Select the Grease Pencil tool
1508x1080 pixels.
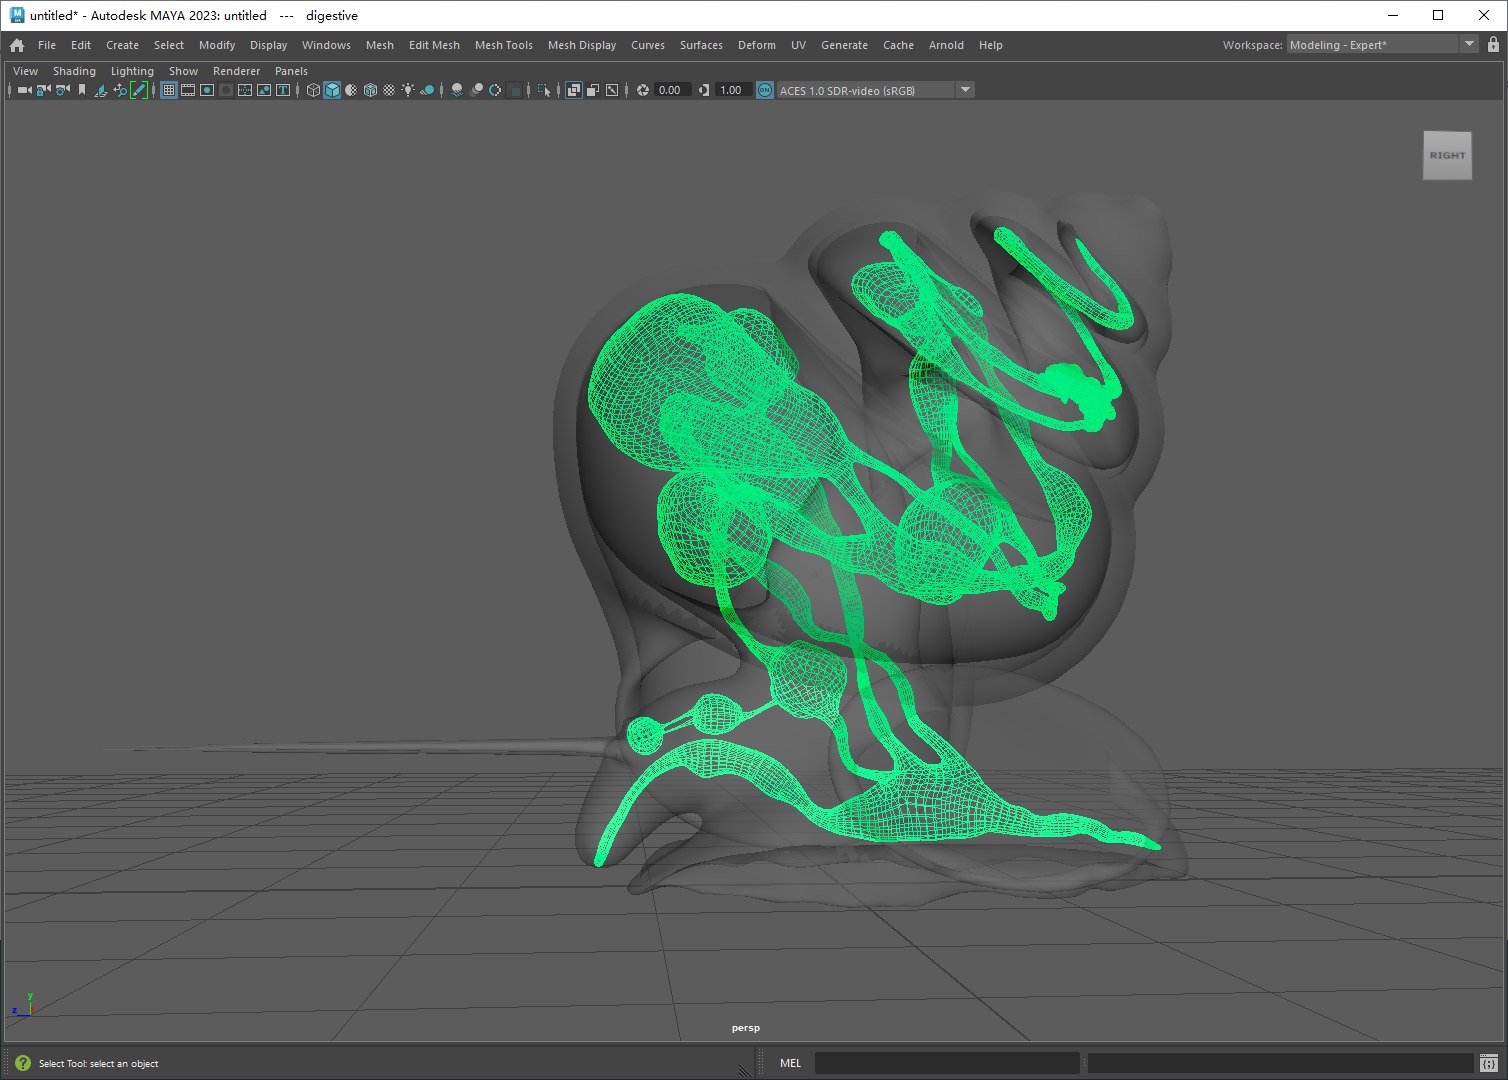coord(139,90)
